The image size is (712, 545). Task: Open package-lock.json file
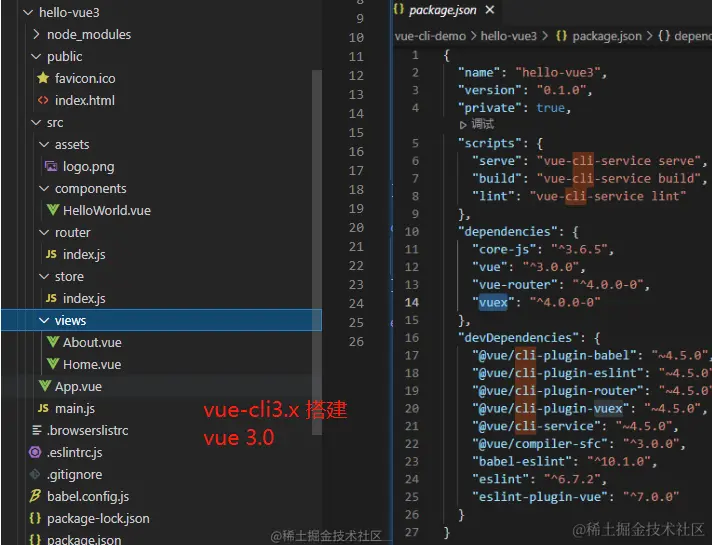(x=98, y=519)
